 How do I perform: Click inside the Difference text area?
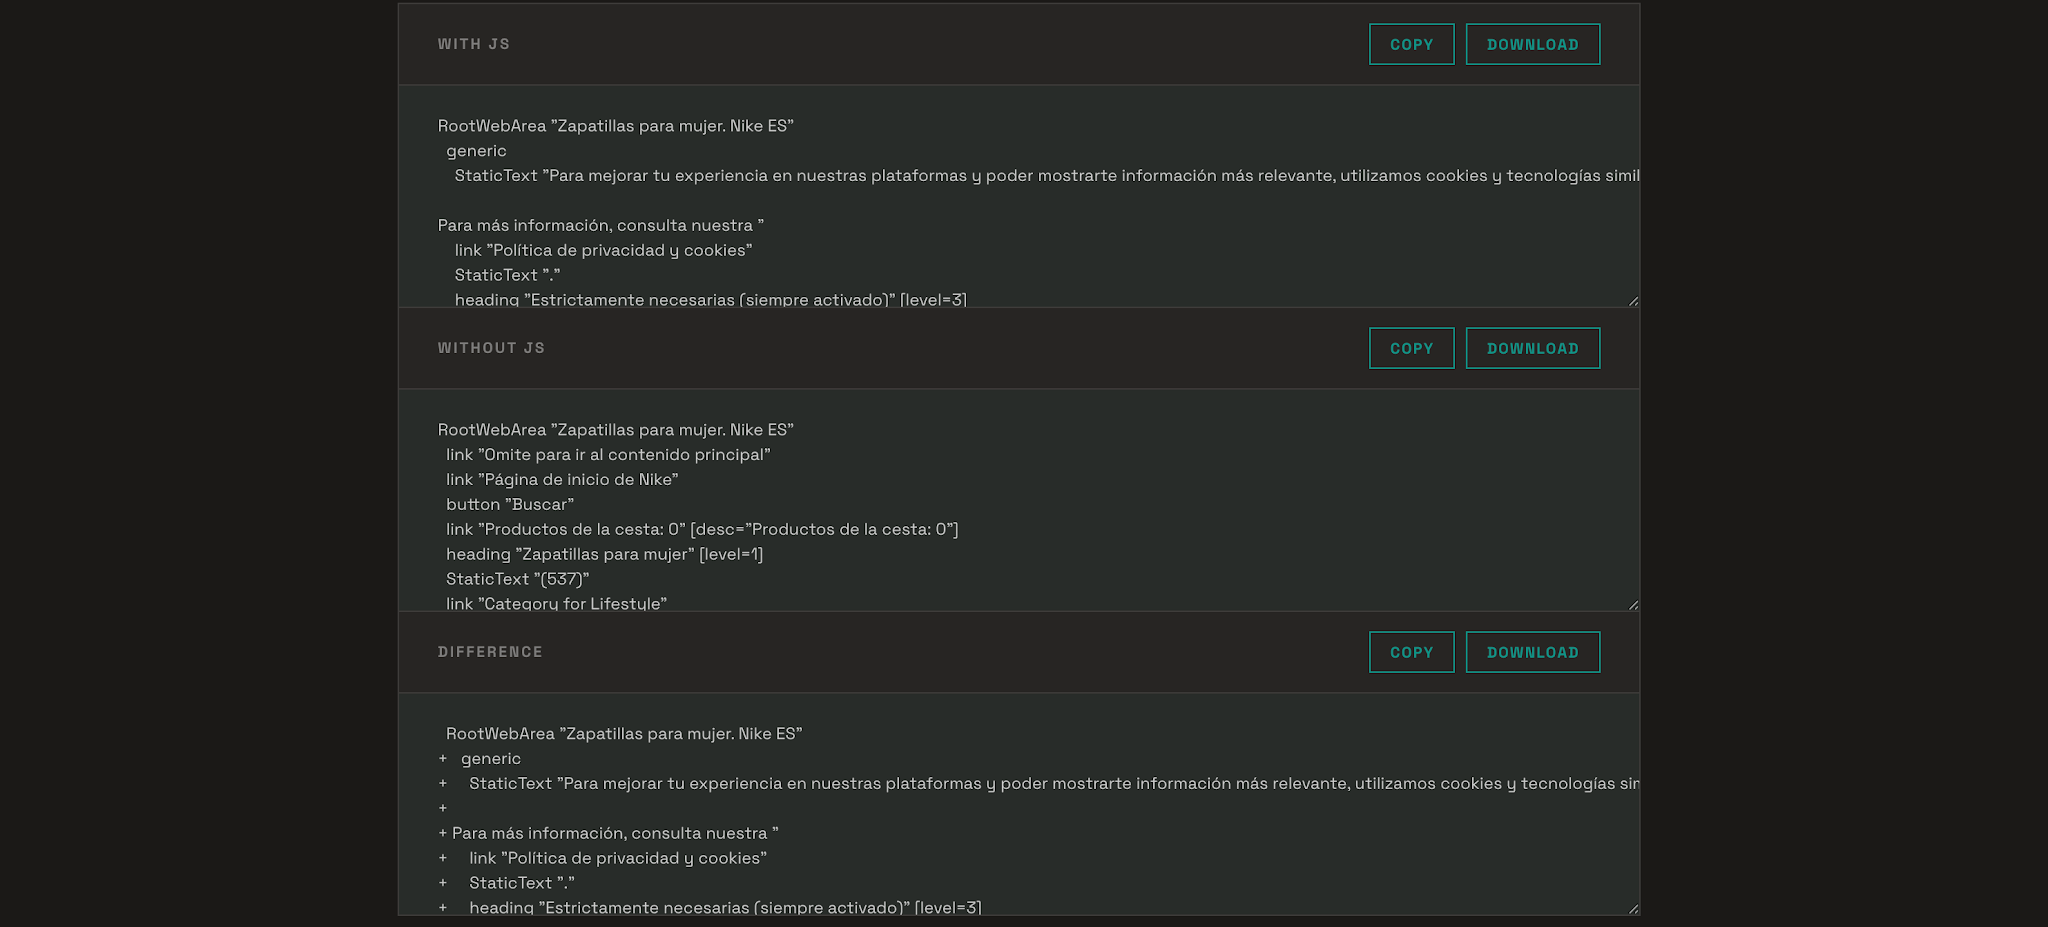point(1019,805)
